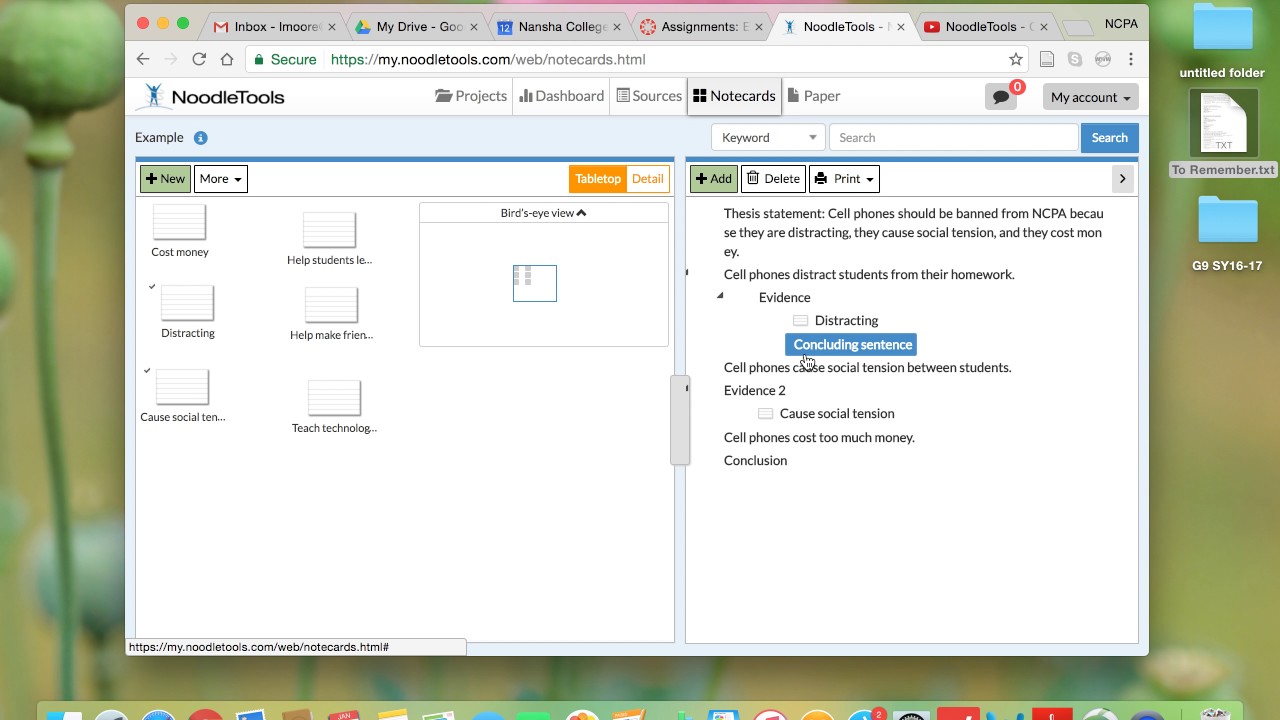Click the blue Search button
This screenshot has width=1280, height=720.
tap(1109, 138)
